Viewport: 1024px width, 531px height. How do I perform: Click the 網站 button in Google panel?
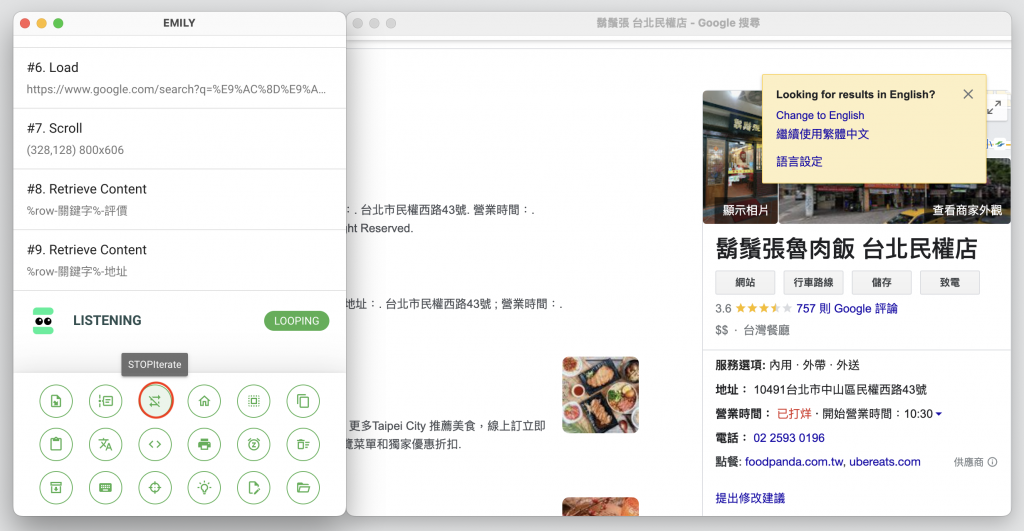[x=745, y=282]
